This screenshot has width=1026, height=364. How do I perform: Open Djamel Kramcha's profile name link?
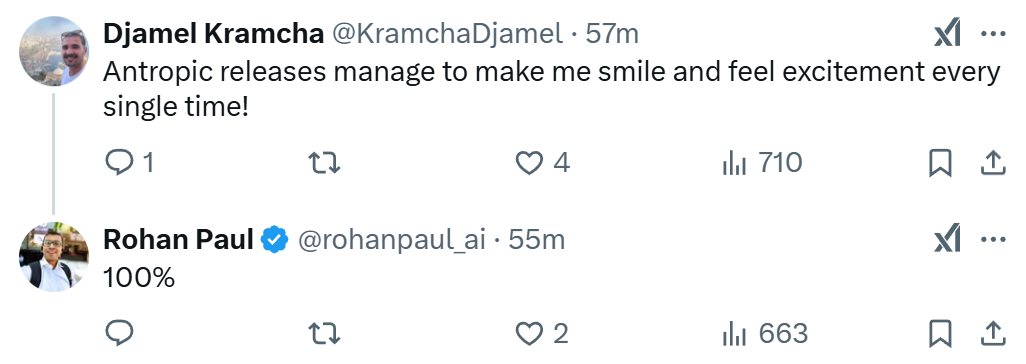(x=213, y=34)
